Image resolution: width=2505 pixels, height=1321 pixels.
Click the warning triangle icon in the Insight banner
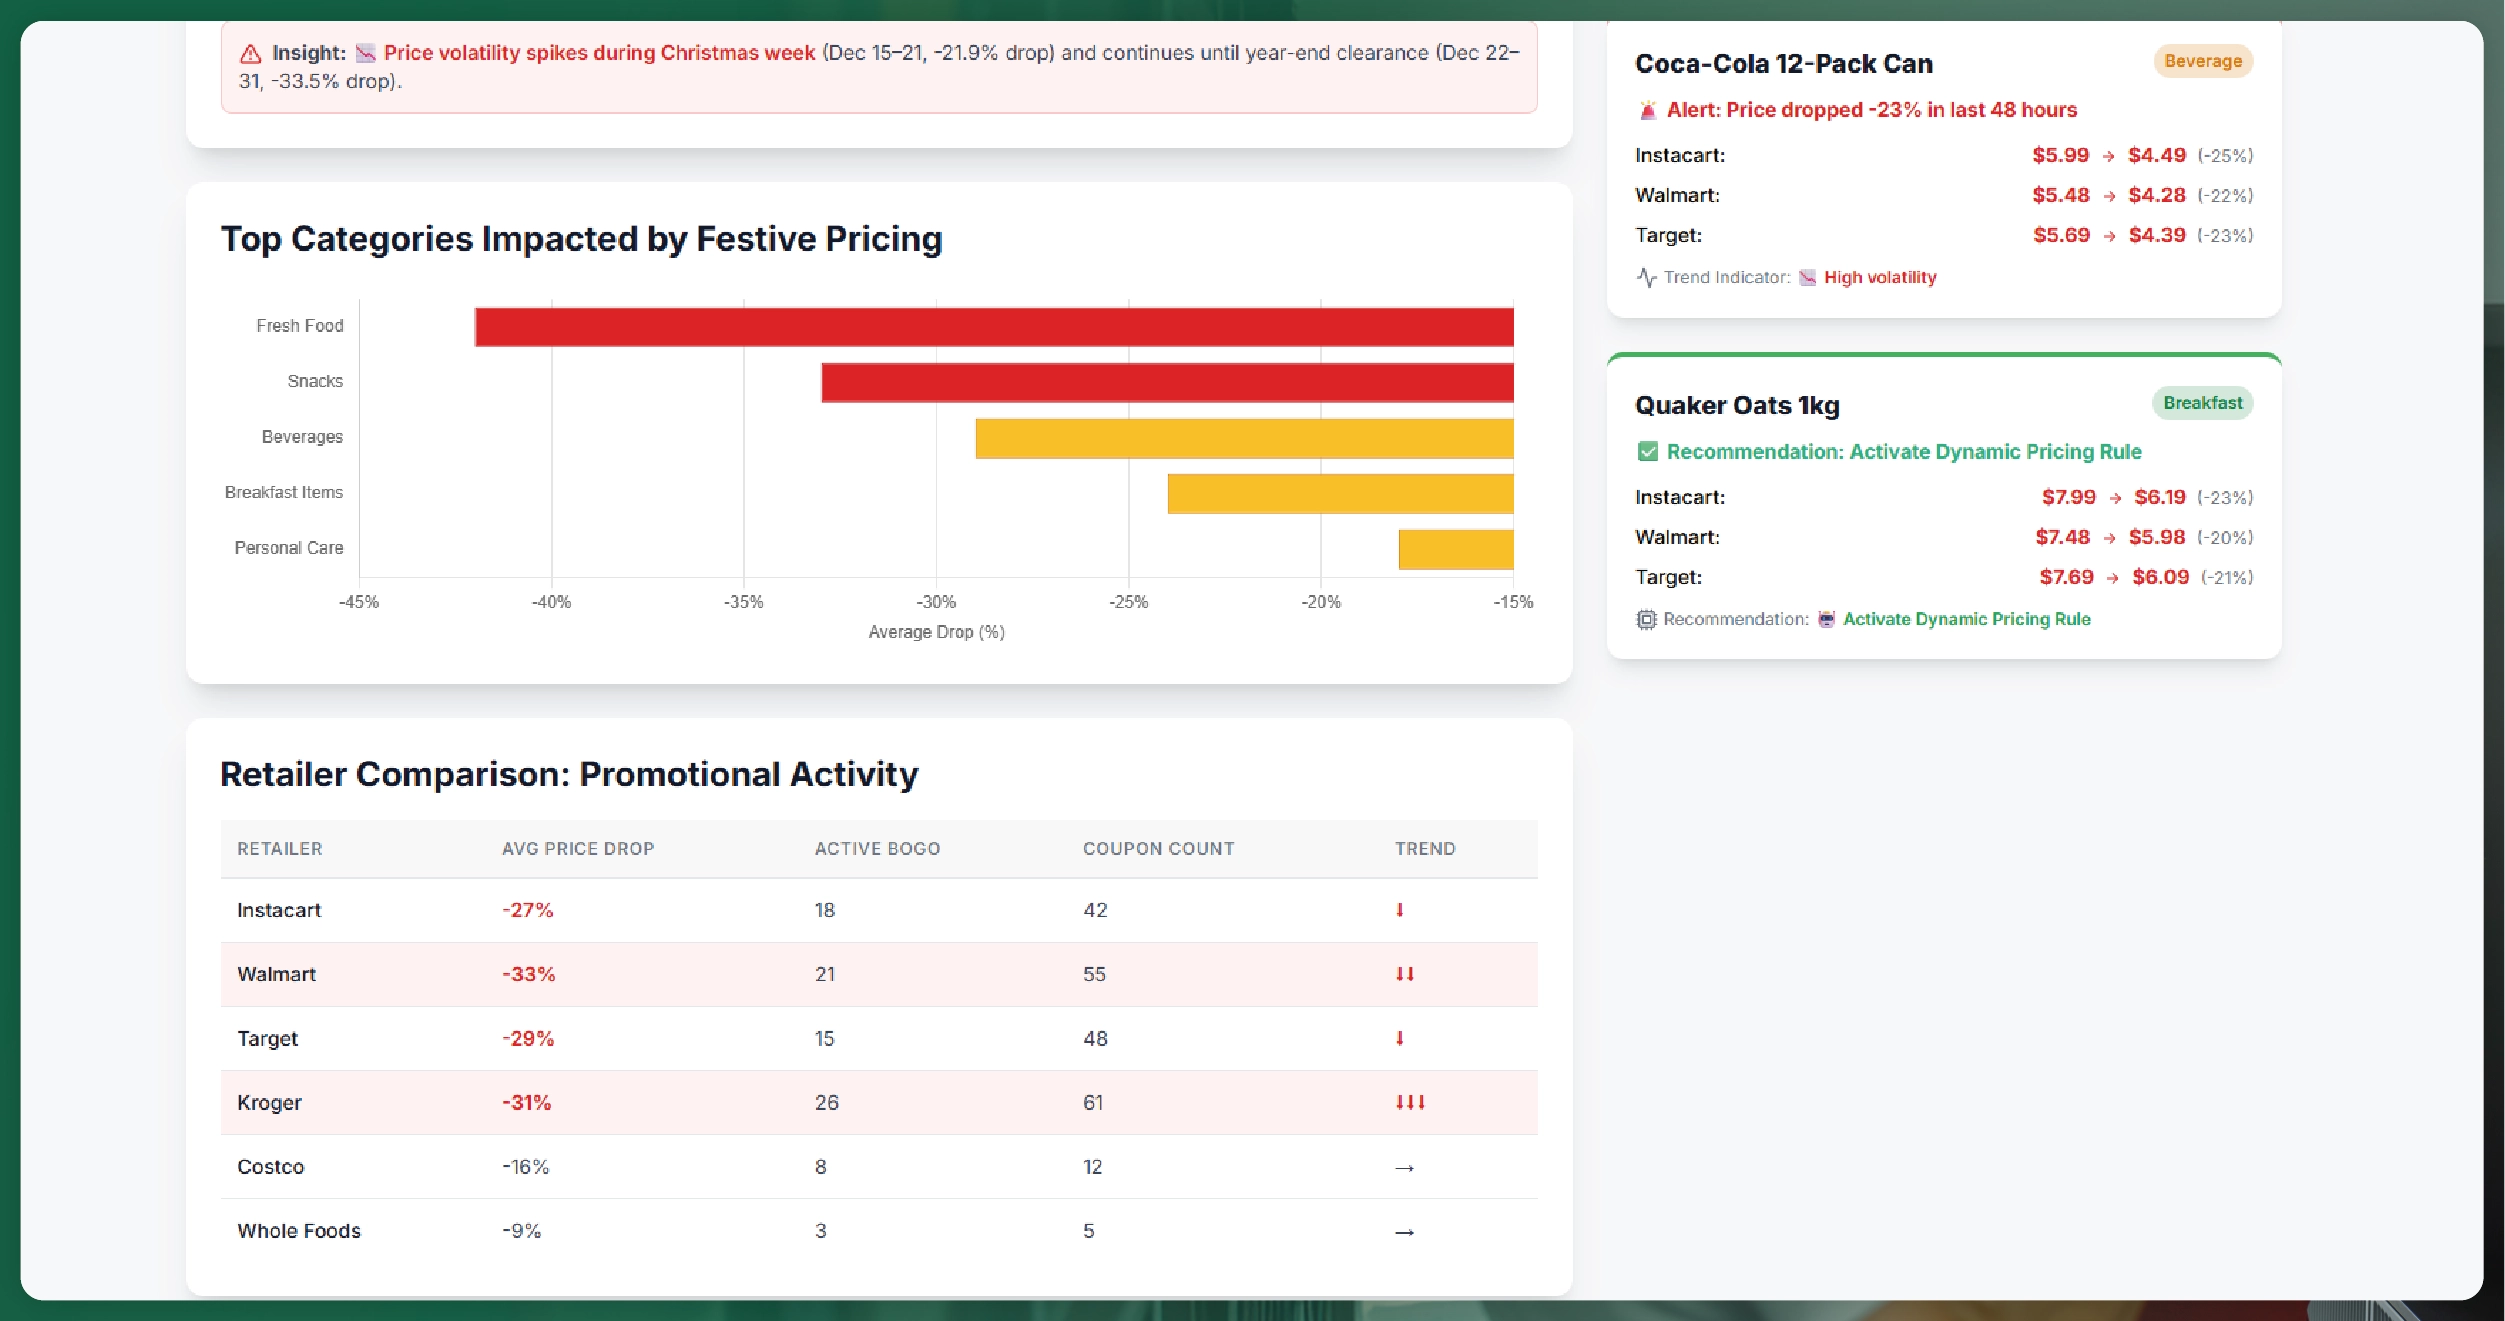tap(248, 53)
